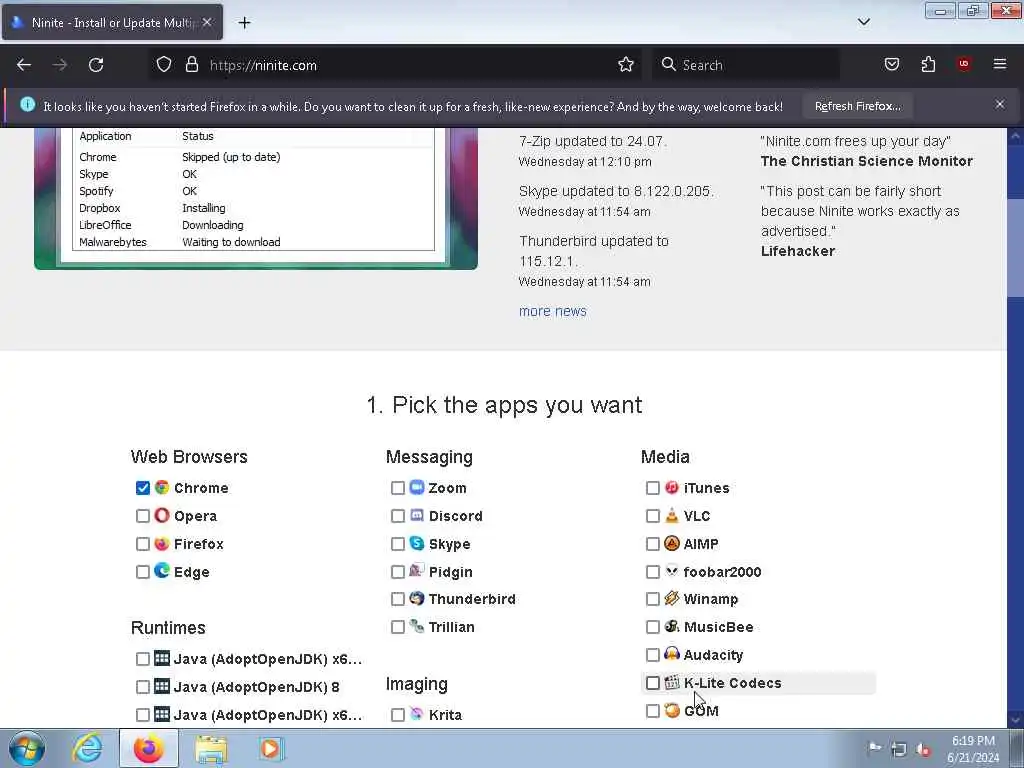The width and height of the screenshot is (1024, 768).
Task: Switch to the Ninite tab
Action: click(x=112, y=22)
